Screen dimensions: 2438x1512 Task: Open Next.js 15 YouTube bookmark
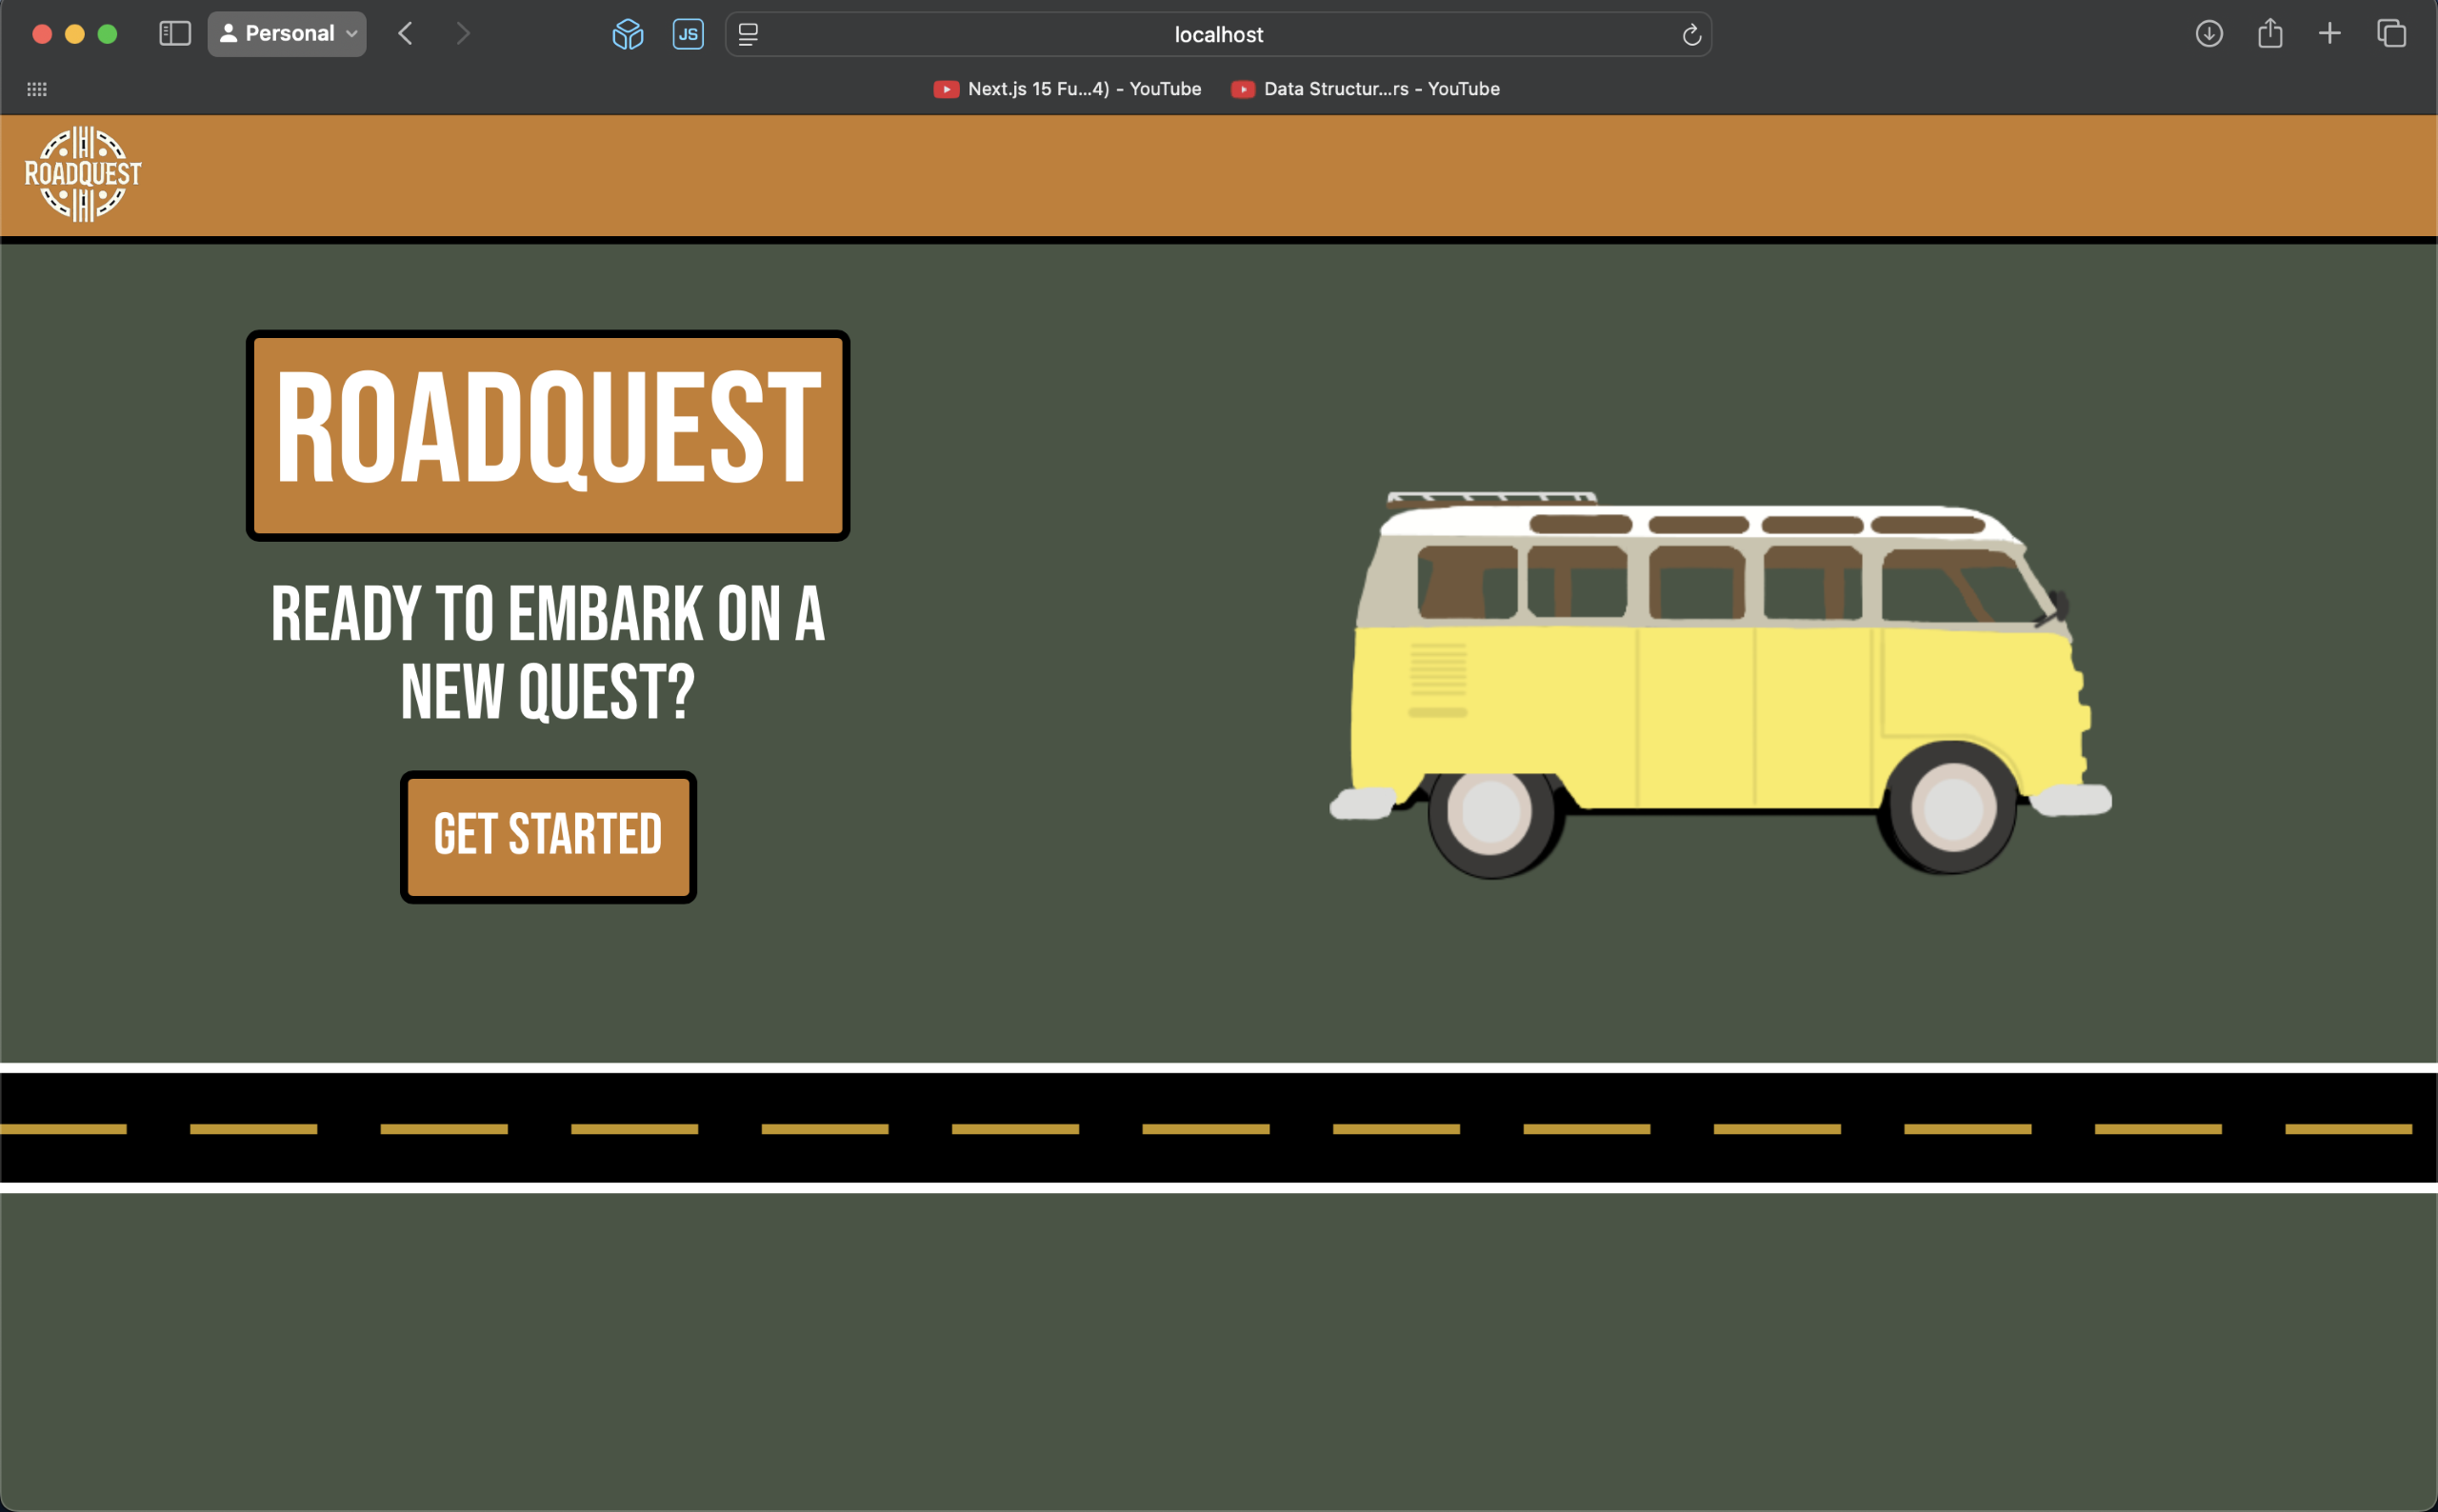(x=1068, y=89)
